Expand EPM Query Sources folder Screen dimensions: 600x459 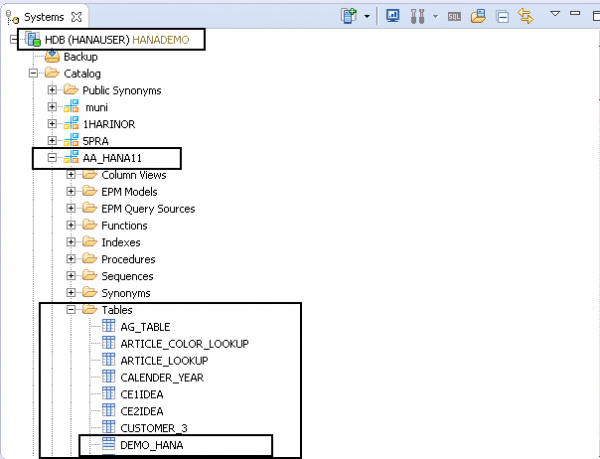(71, 208)
